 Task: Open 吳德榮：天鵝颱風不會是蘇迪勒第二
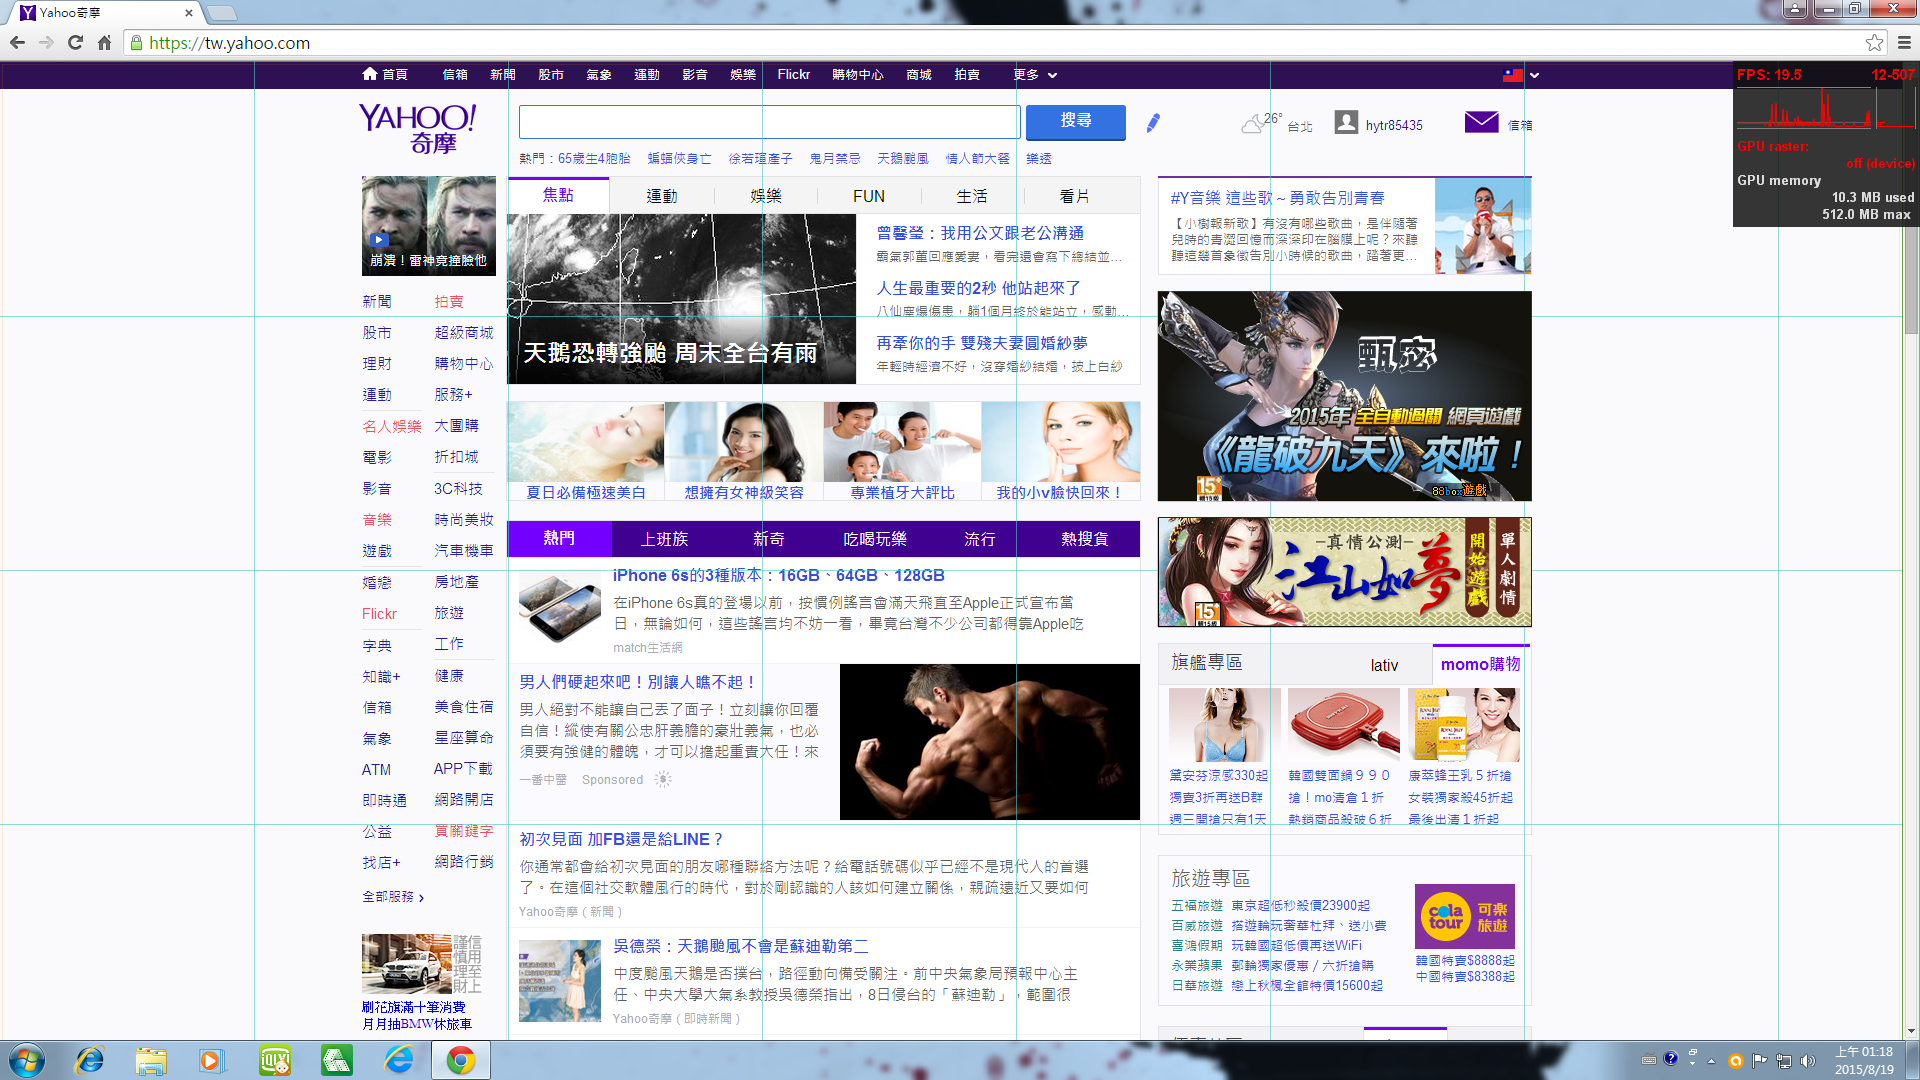click(741, 946)
